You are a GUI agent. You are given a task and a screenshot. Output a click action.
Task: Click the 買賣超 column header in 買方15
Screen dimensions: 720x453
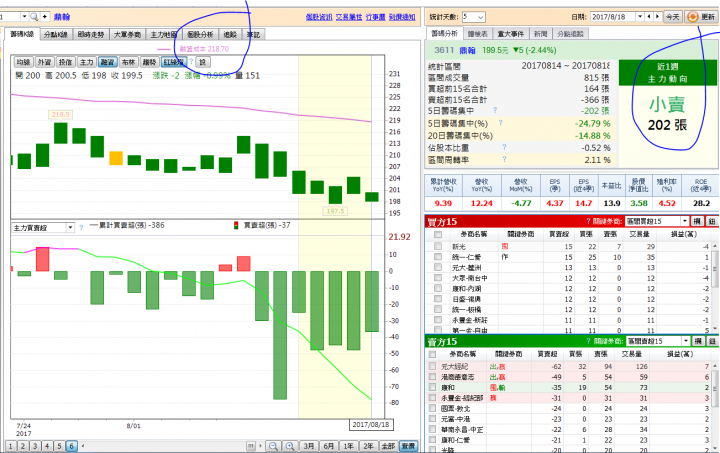(x=559, y=234)
